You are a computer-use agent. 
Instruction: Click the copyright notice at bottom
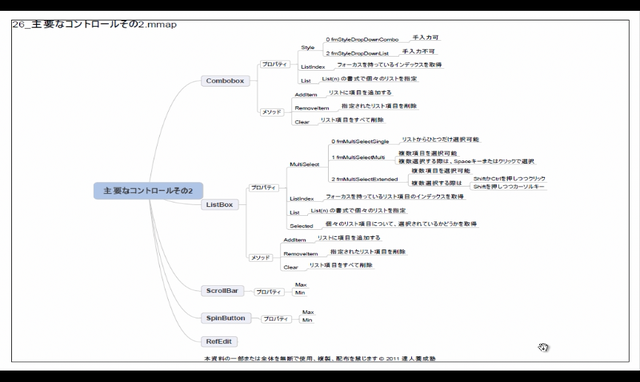[x=320, y=358]
